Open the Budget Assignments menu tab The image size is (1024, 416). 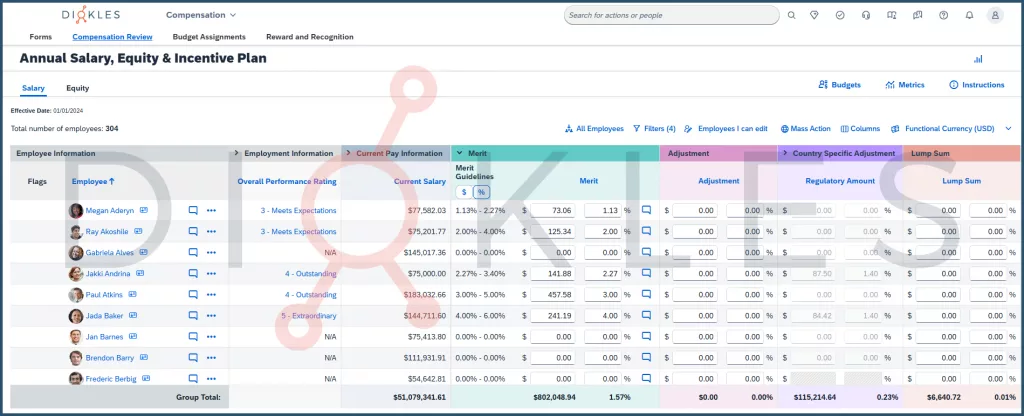[x=209, y=37]
